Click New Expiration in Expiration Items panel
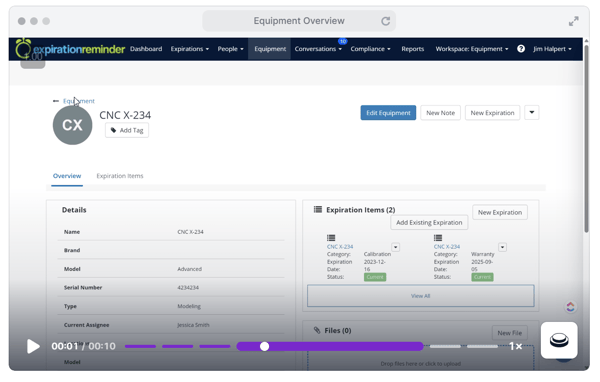 [x=500, y=212]
